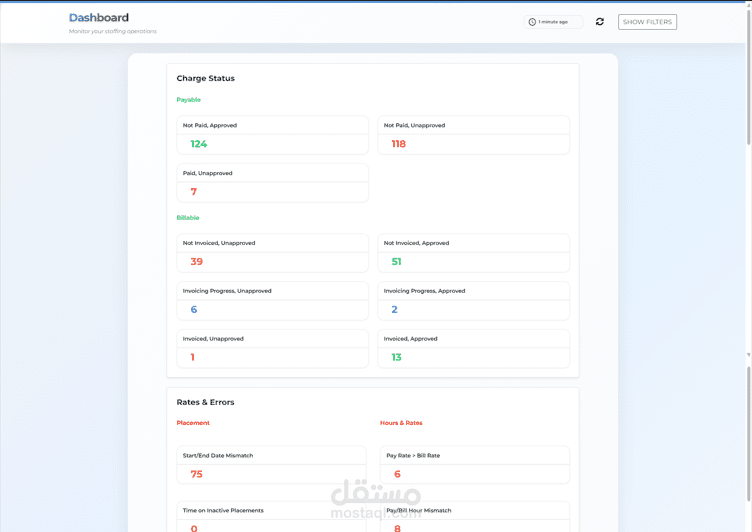Click the value 39

[x=197, y=262]
